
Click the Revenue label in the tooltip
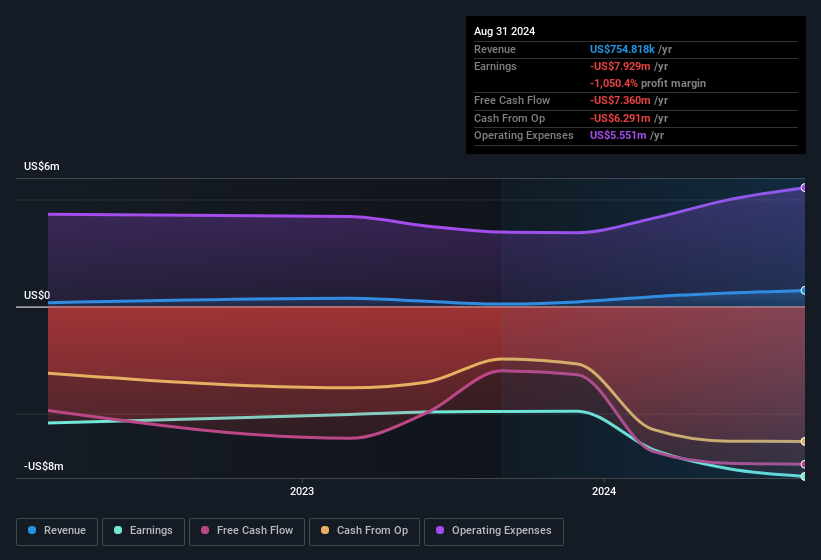495,49
